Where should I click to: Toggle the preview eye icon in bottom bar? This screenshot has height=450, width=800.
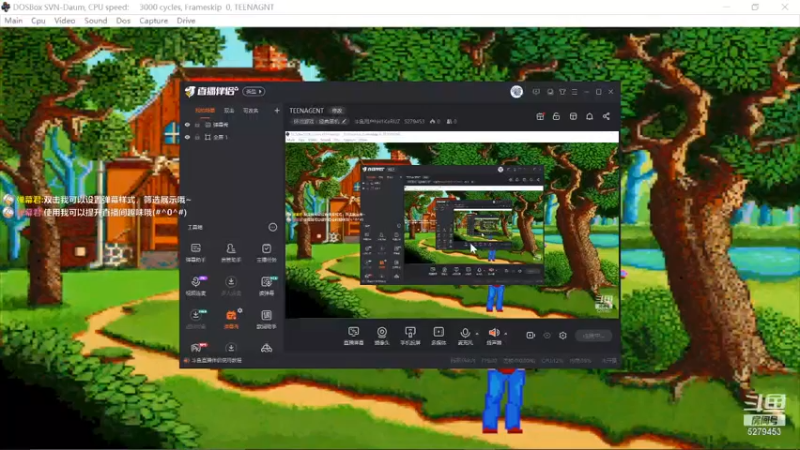click(547, 335)
